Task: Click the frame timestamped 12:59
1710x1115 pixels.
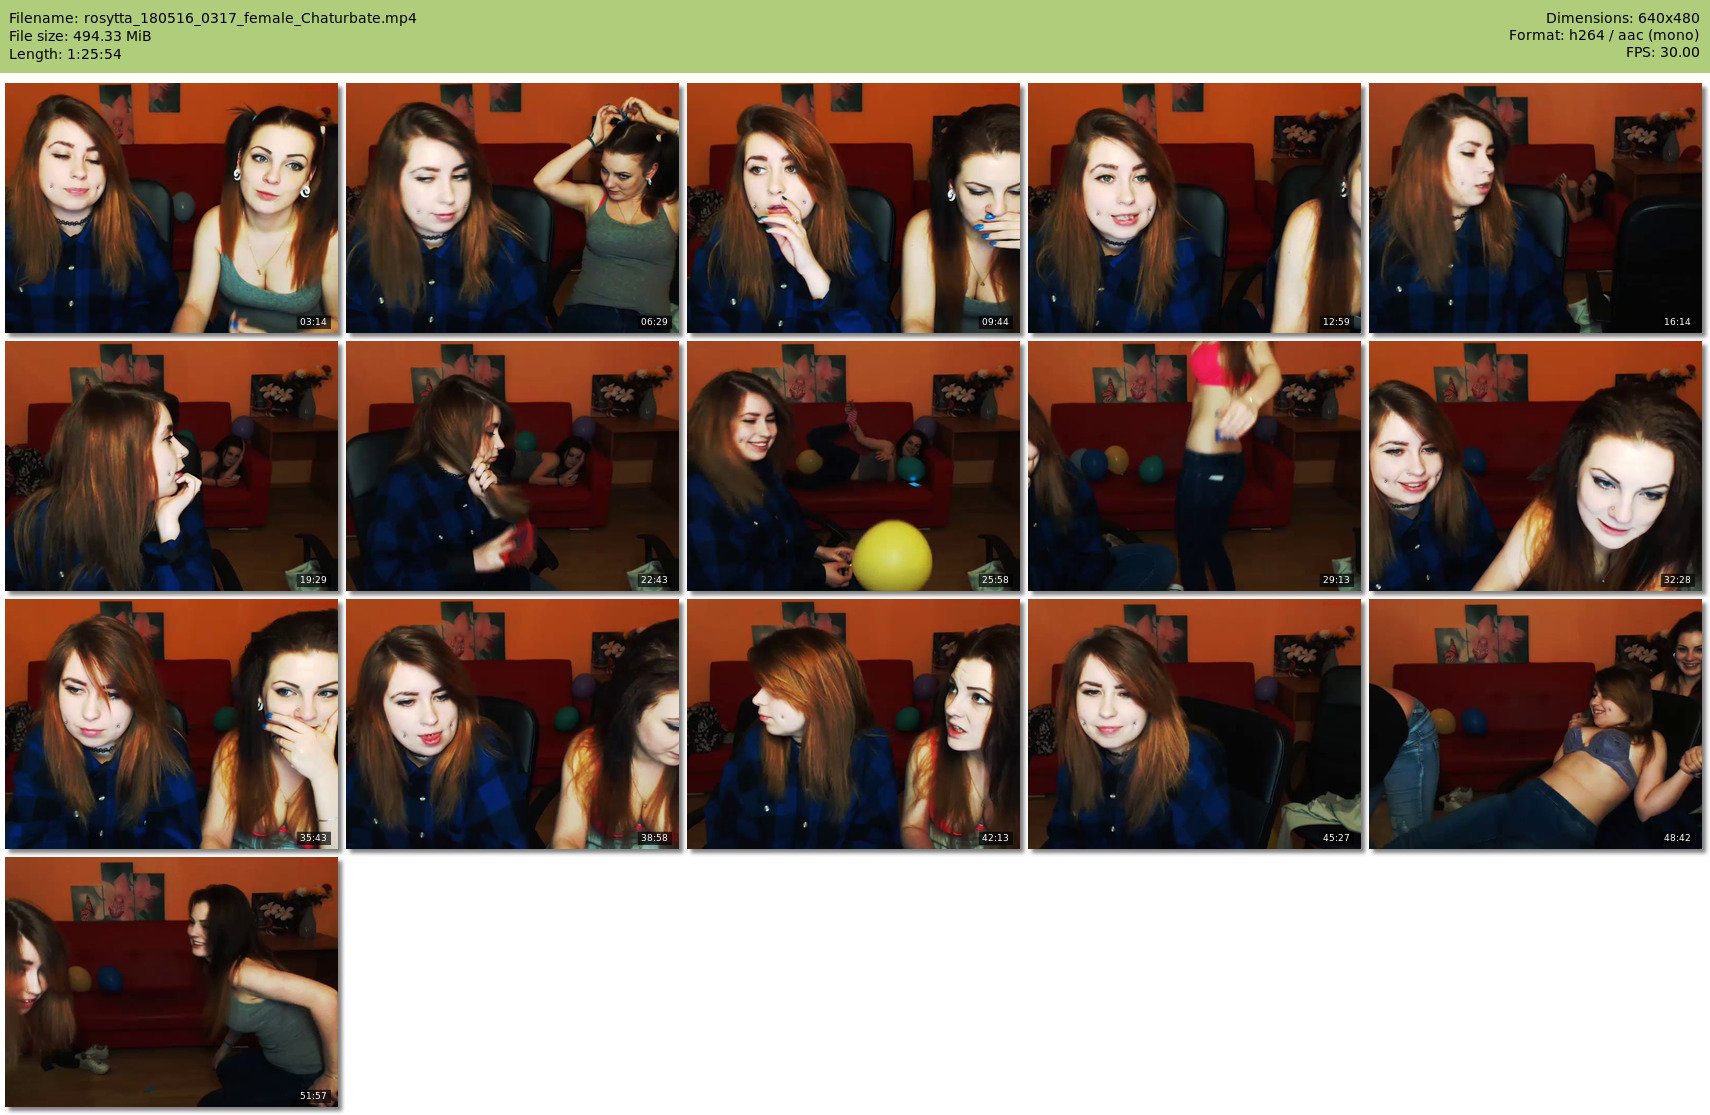Action: [x=1194, y=208]
